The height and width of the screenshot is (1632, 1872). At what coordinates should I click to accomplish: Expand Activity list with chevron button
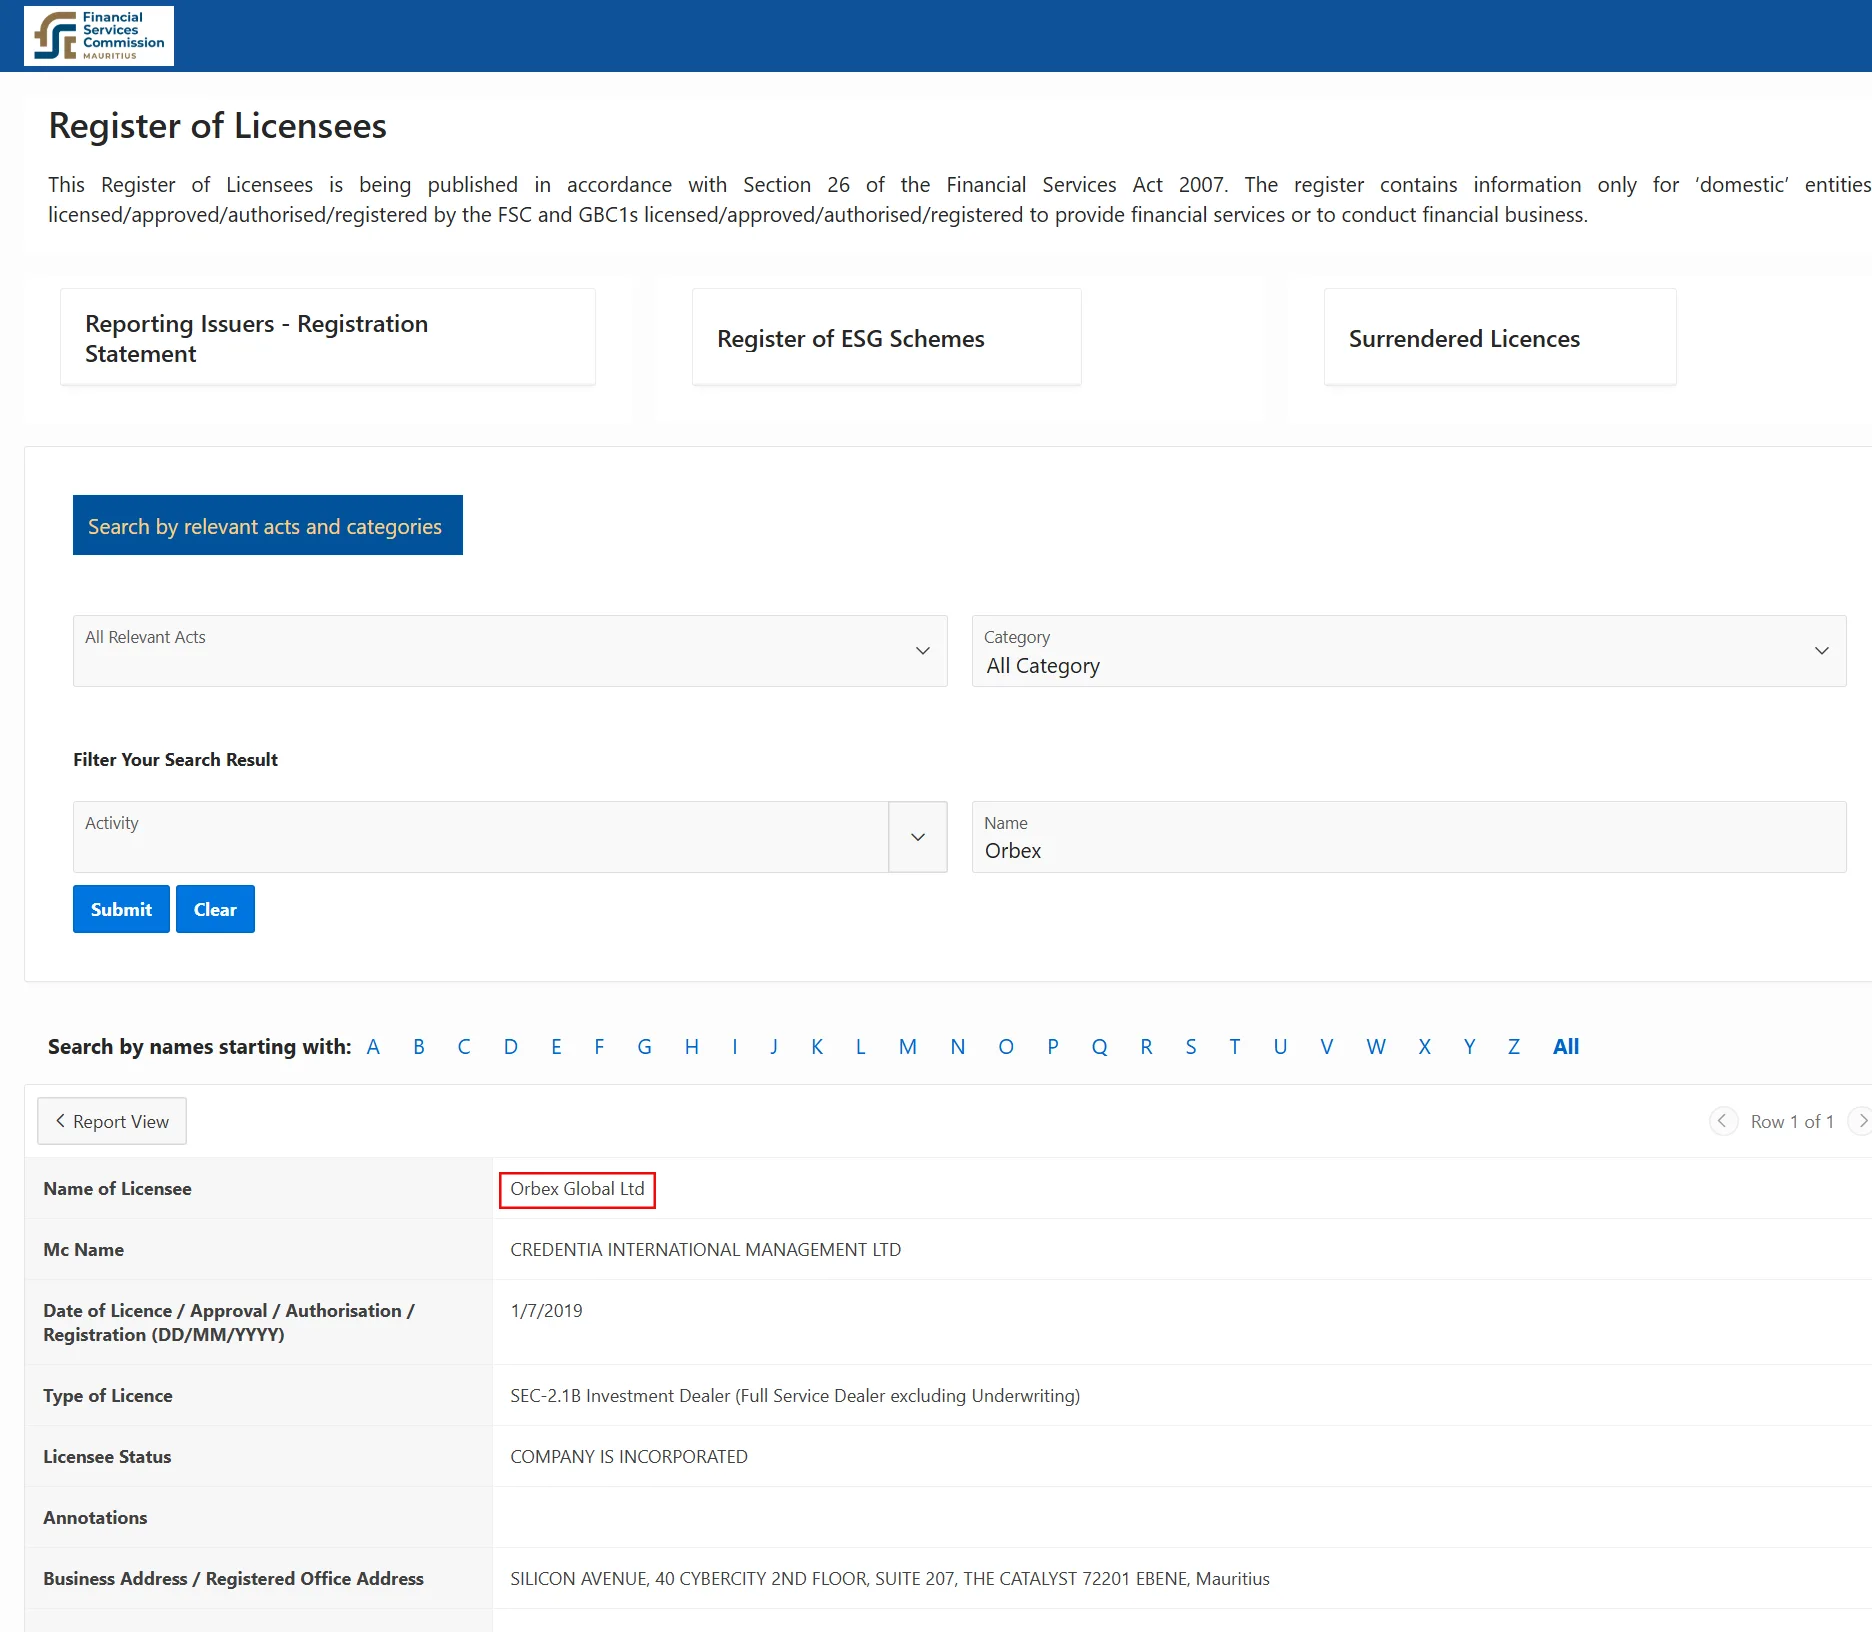(x=918, y=837)
